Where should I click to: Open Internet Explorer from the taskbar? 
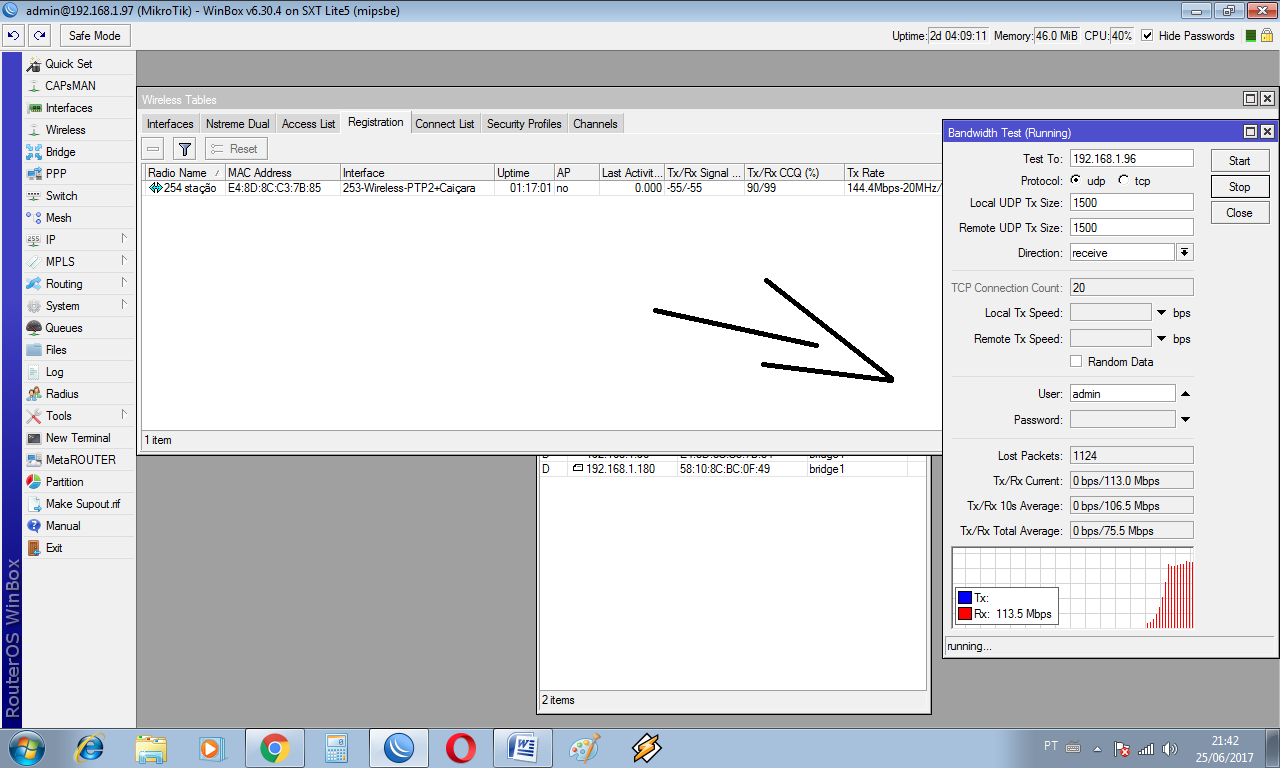[90, 747]
